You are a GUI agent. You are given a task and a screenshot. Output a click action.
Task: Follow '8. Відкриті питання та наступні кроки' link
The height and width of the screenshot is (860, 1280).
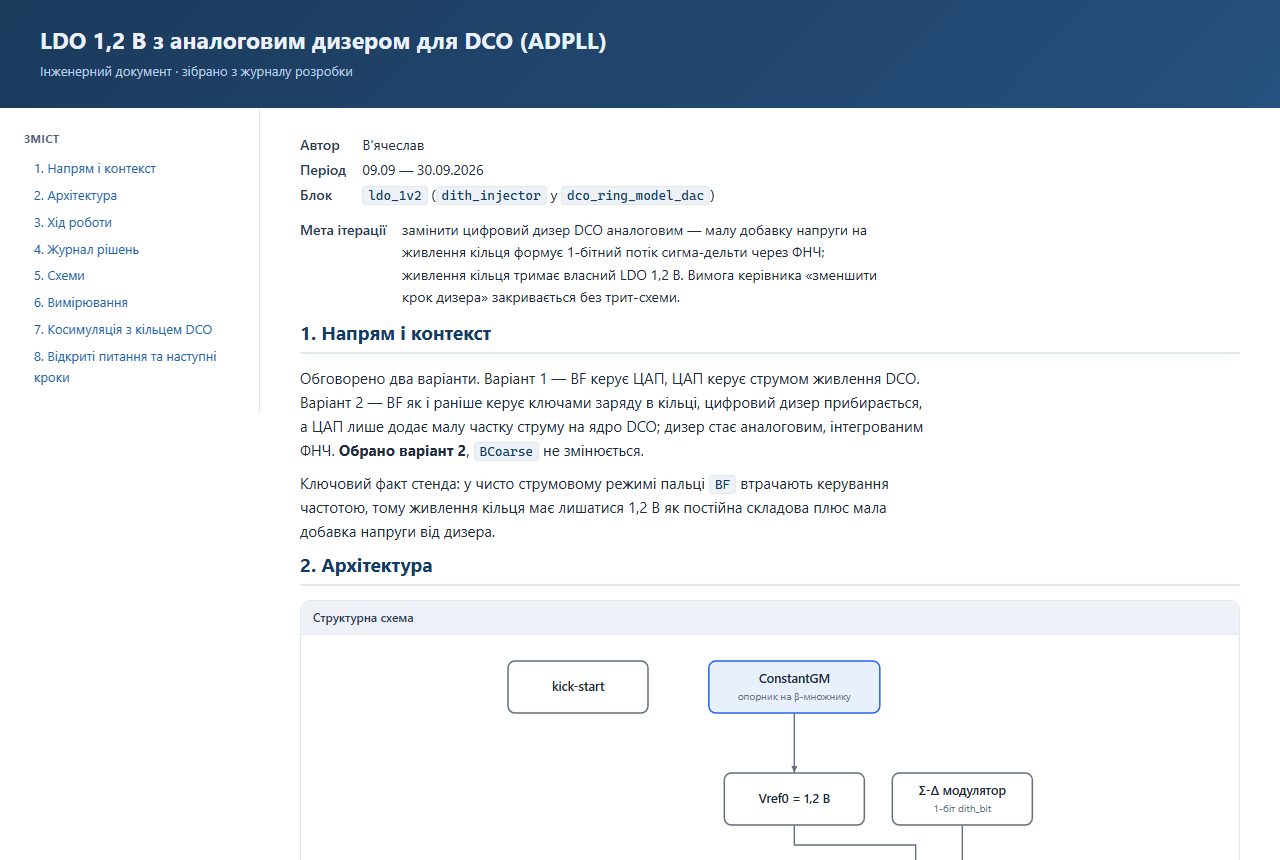point(125,367)
